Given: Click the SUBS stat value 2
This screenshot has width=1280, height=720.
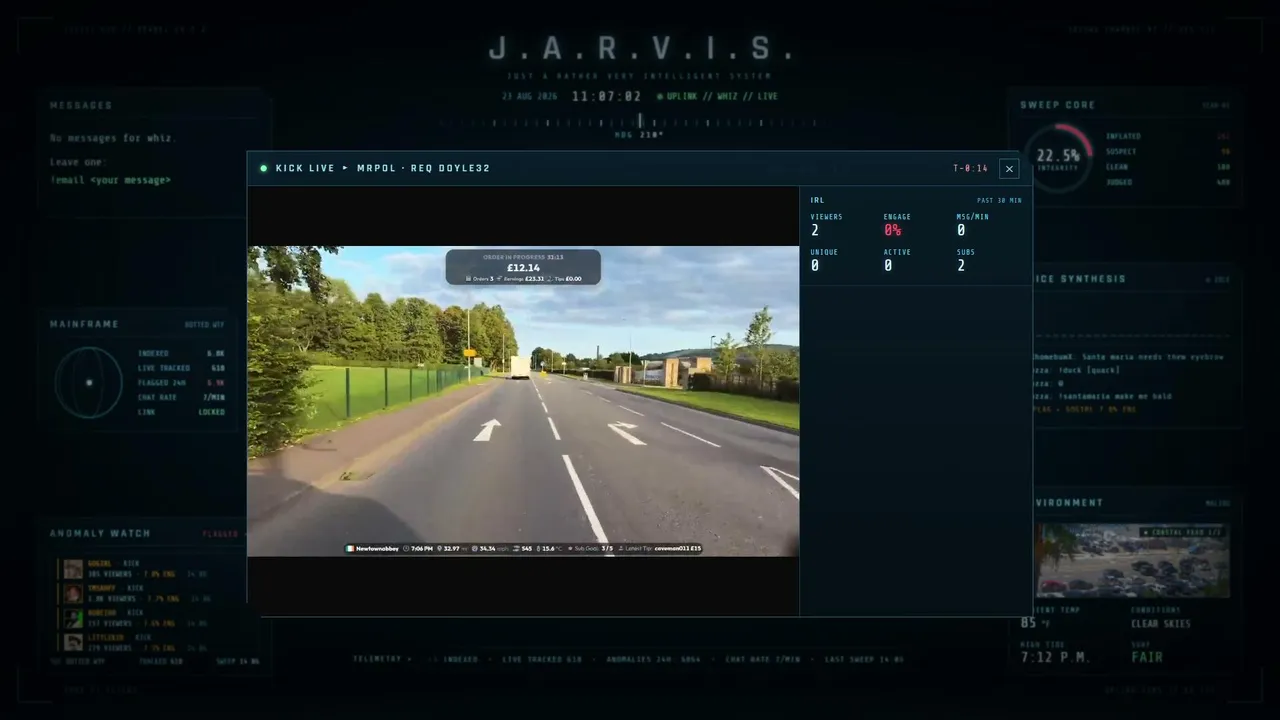Looking at the screenshot, I should pyautogui.click(x=961, y=266).
